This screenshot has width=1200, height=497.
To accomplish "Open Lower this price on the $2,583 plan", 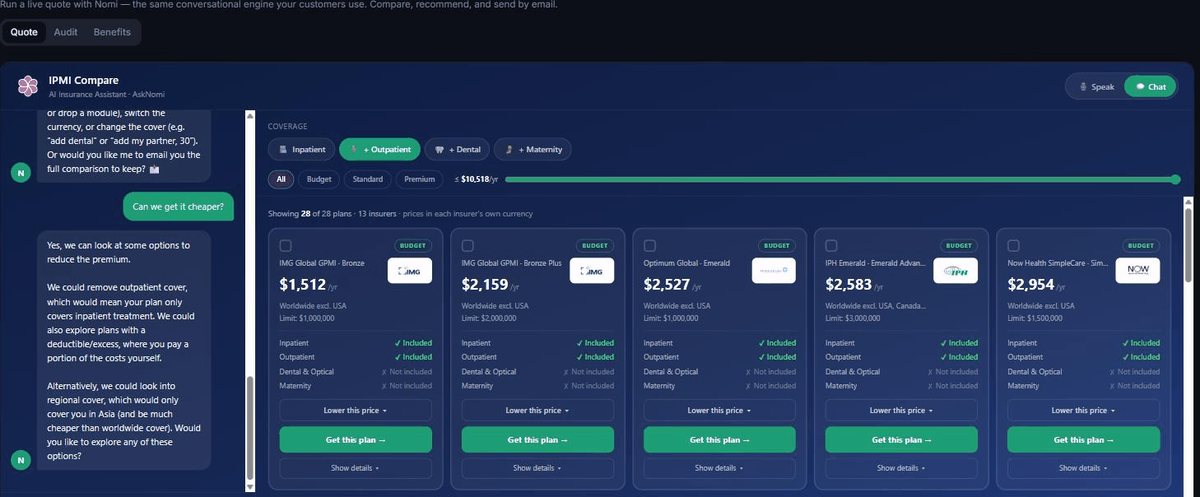I will [902, 410].
